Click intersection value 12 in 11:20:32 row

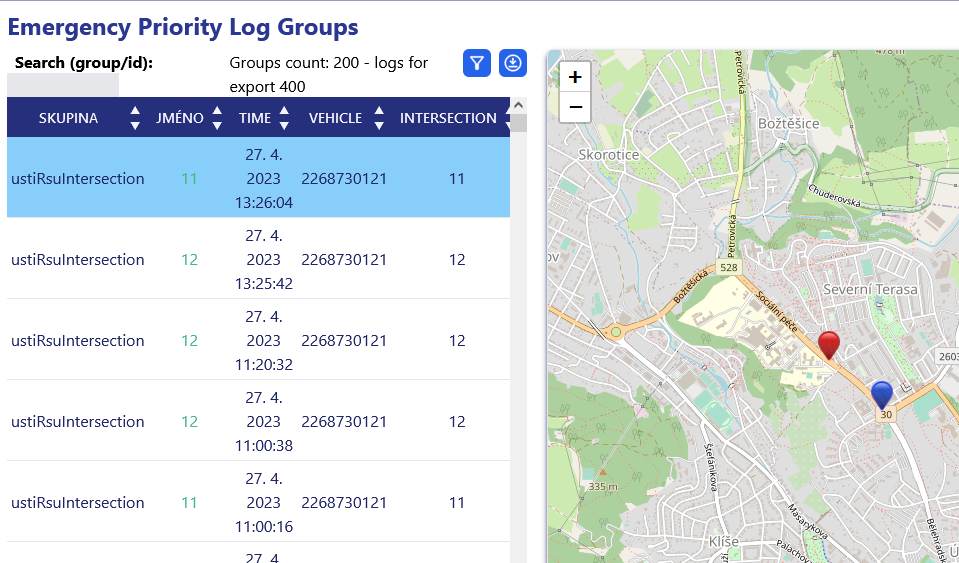pos(457,340)
